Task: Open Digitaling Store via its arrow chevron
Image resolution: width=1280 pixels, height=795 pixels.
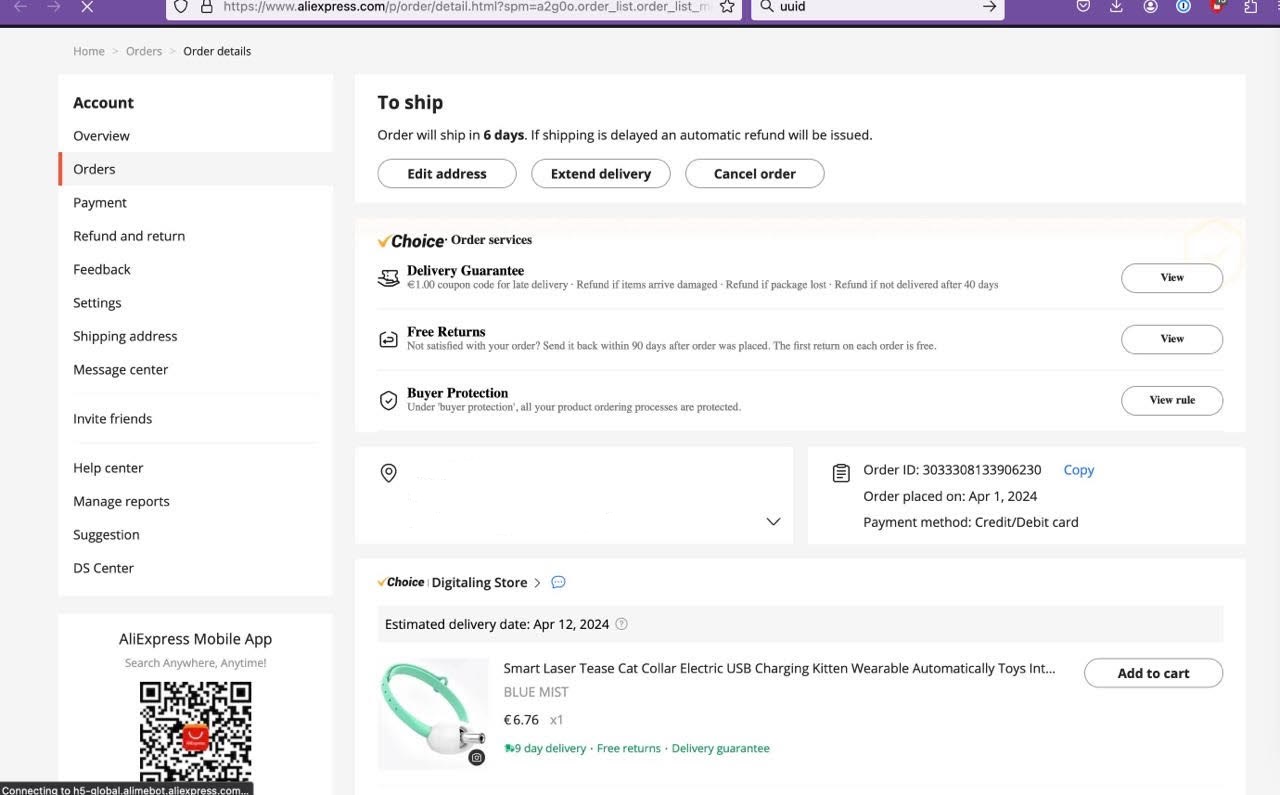Action: point(537,582)
